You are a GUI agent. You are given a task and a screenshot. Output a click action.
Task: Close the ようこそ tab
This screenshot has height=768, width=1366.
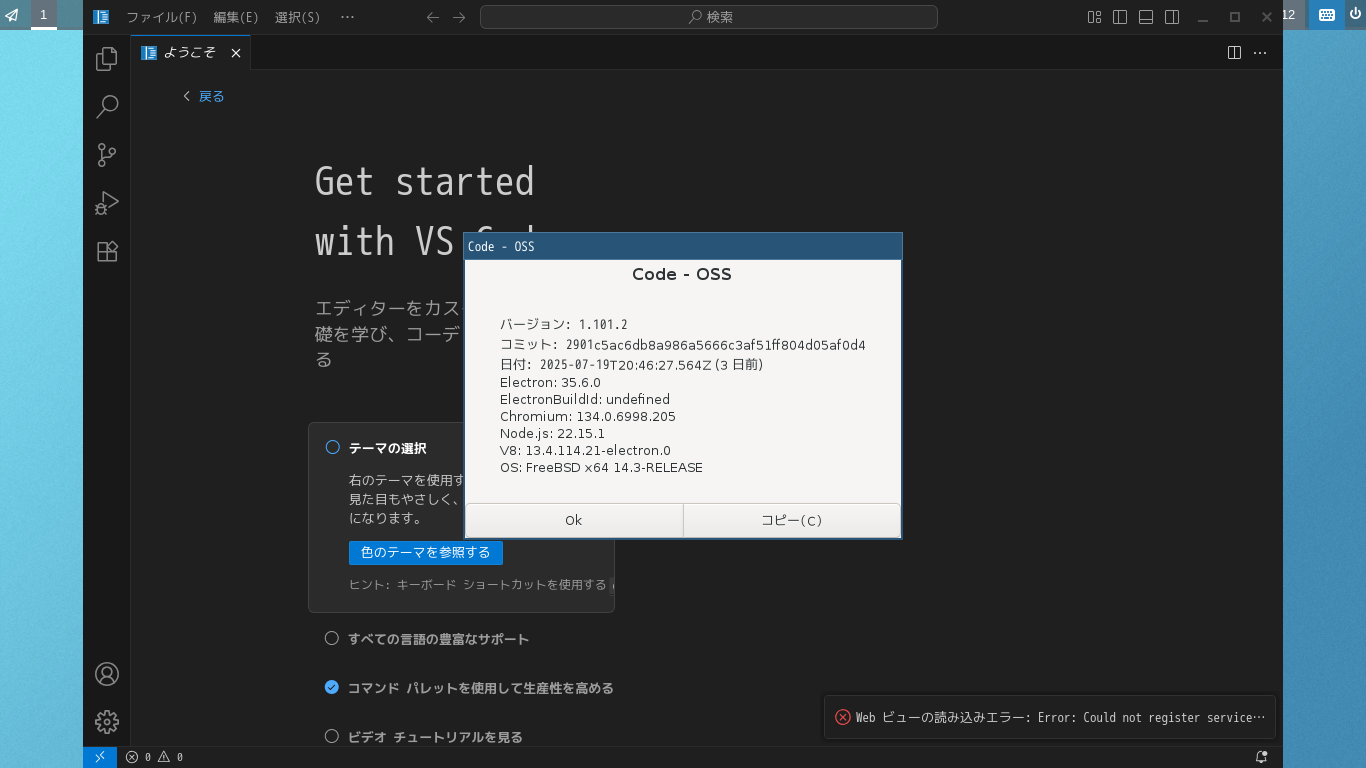tap(236, 53)
